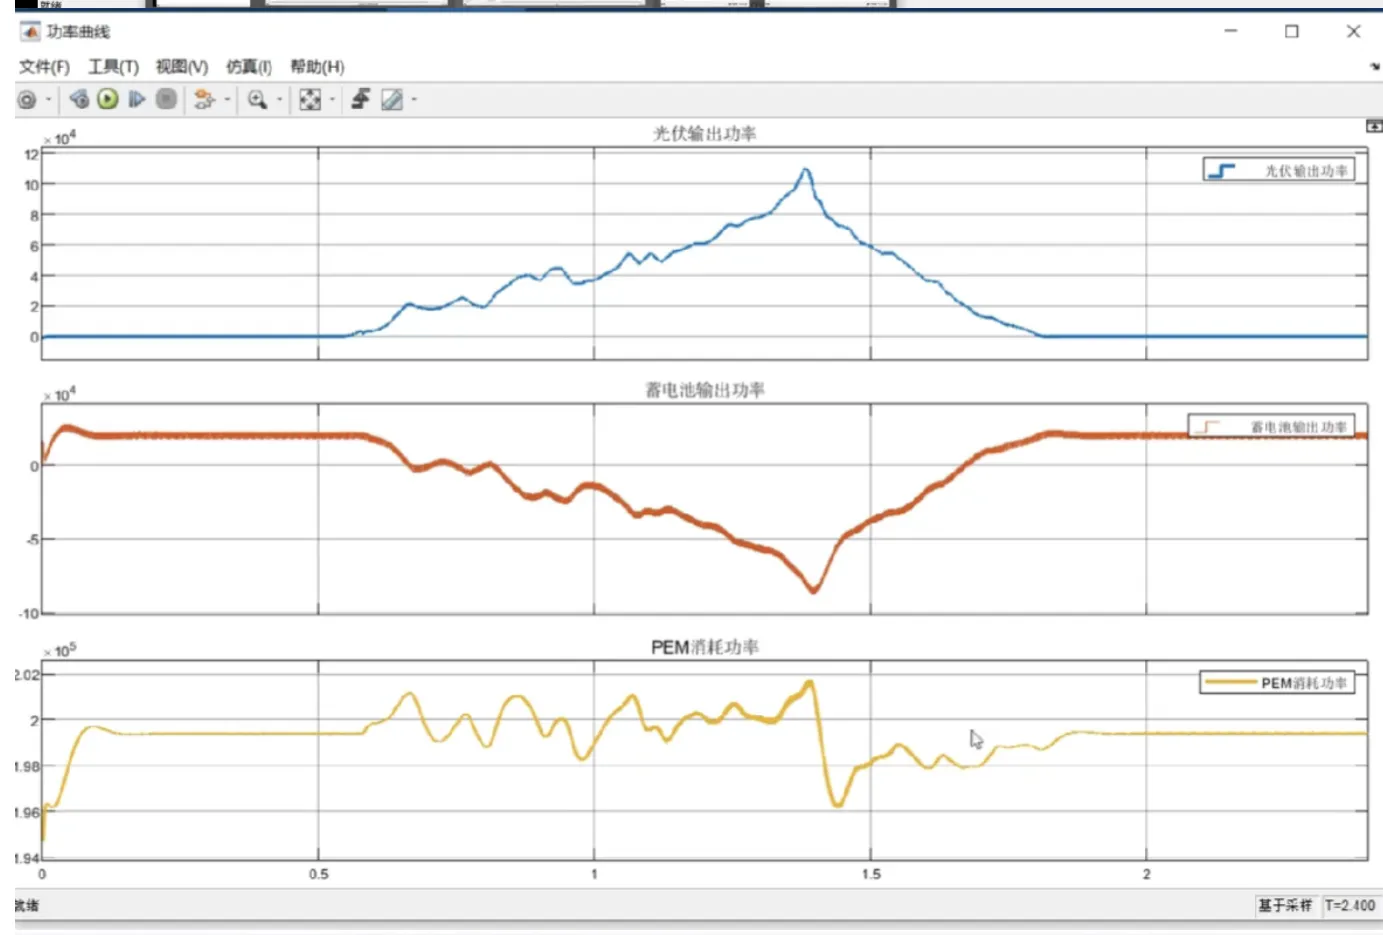Expand the dropdown beside Highlight Simulink Block
Image resolution: width=1383 pixels, height=935 pixels.
coord(227,100)
